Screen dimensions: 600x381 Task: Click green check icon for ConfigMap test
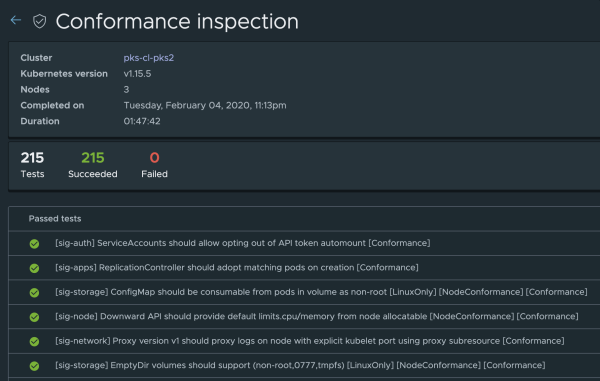[34, 293]
